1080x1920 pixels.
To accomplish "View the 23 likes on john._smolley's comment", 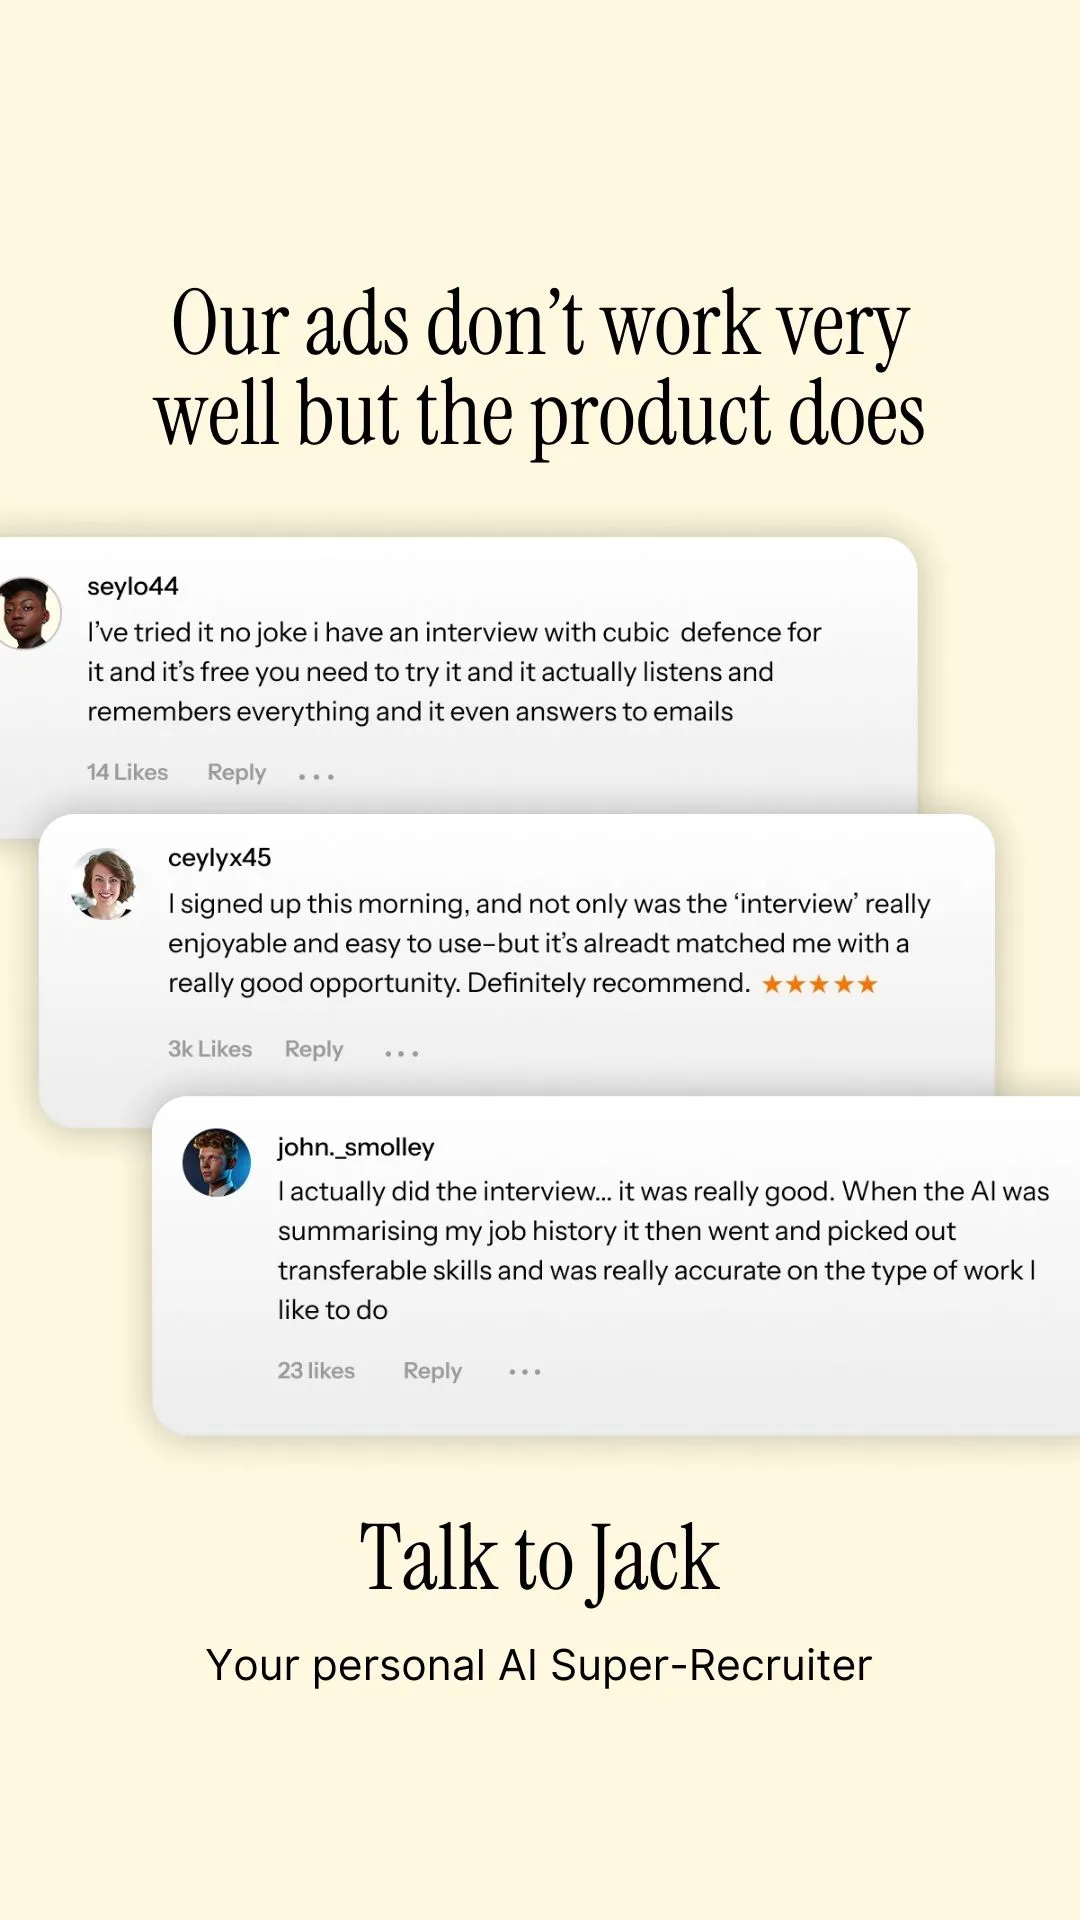I will (316, 1371).
